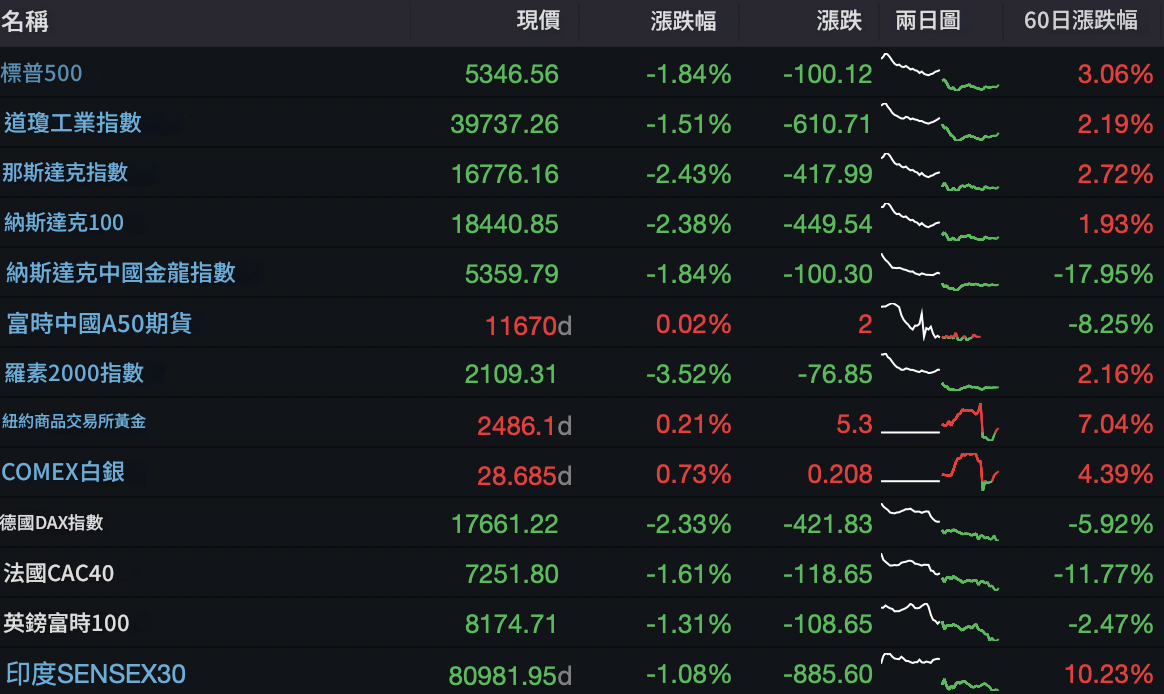Click the 標普500 price 5346.56
This screenshot has width=1164, height=694.
(511, 74)
